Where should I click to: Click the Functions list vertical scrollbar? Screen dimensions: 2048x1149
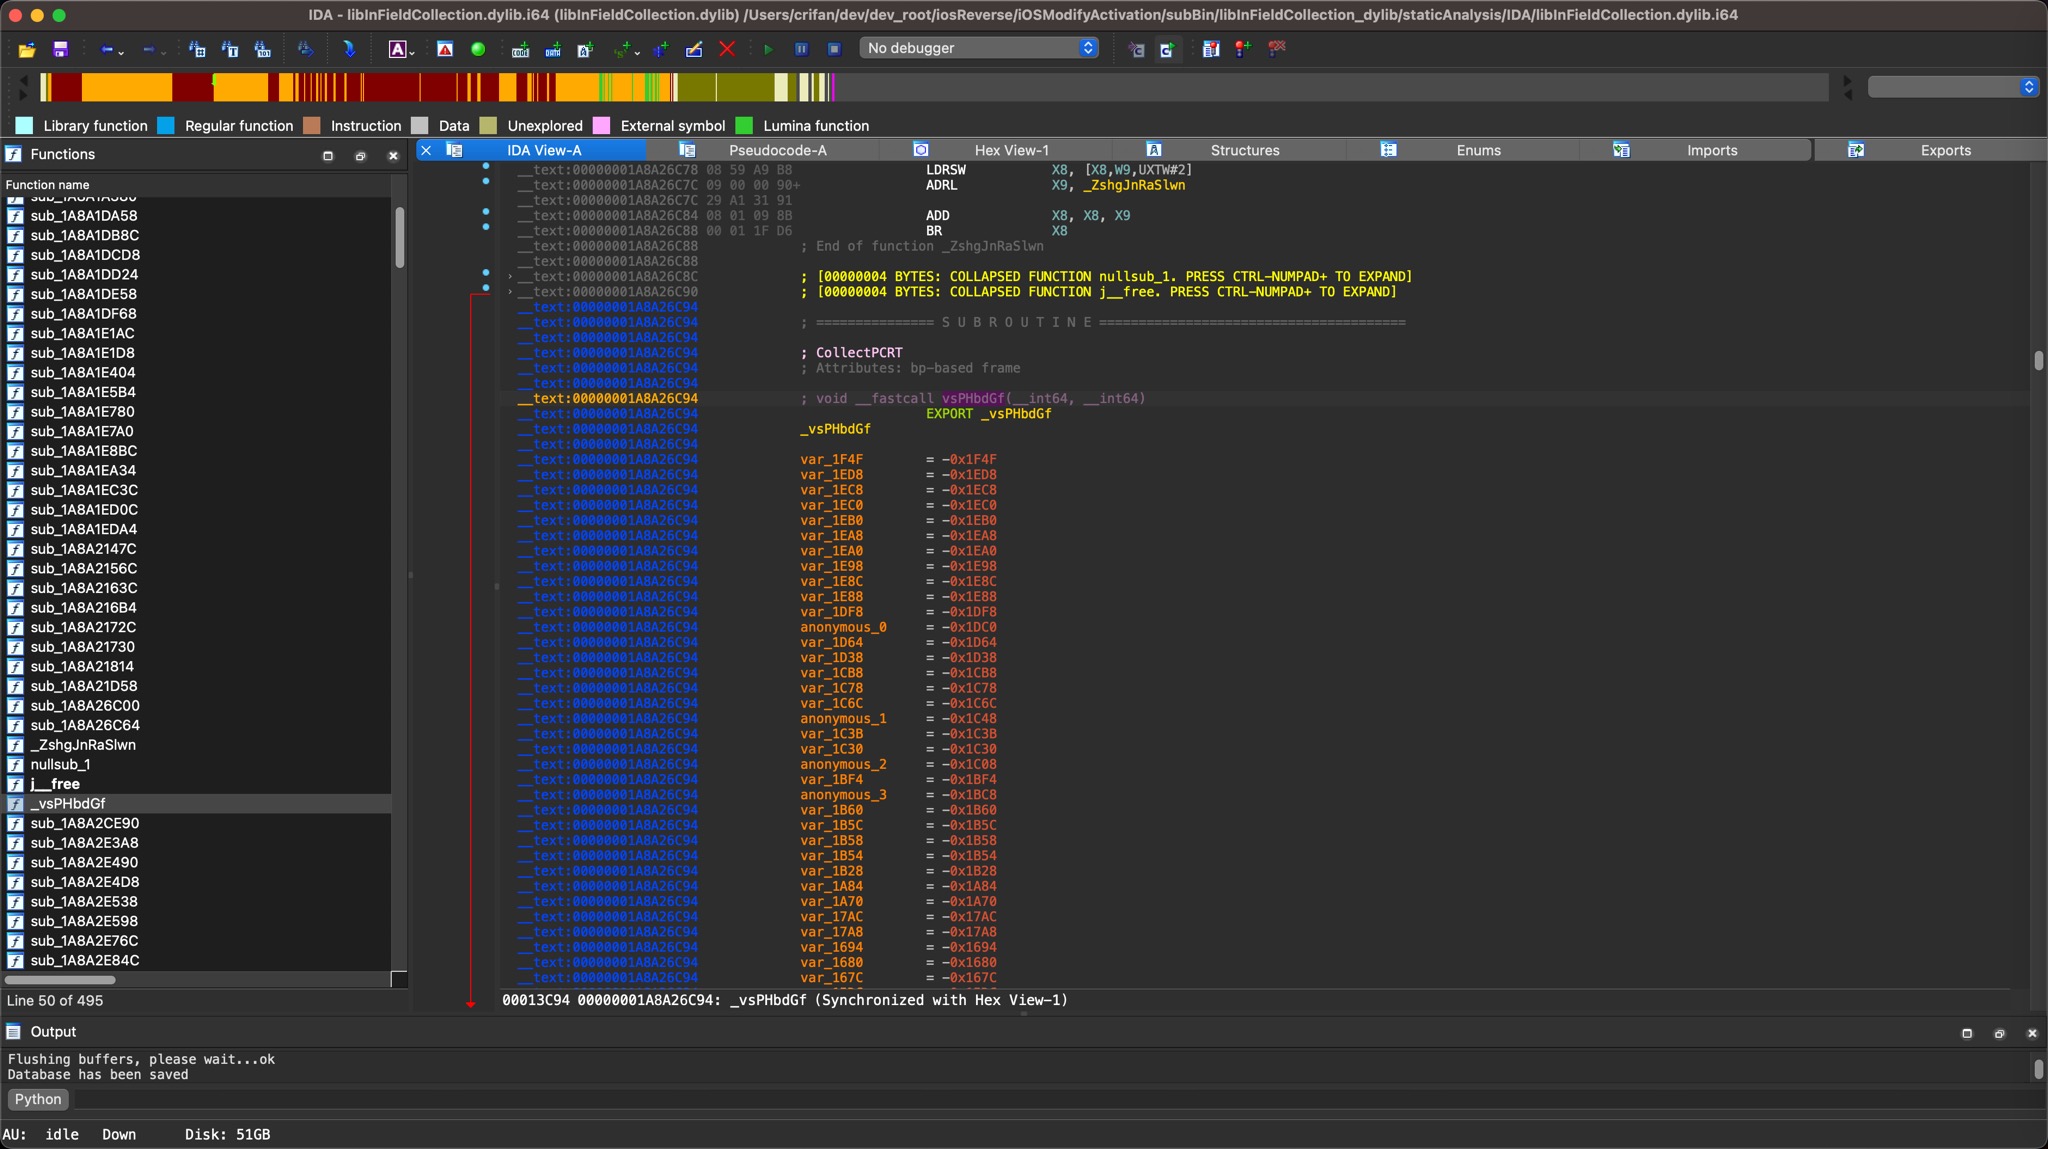399,238
